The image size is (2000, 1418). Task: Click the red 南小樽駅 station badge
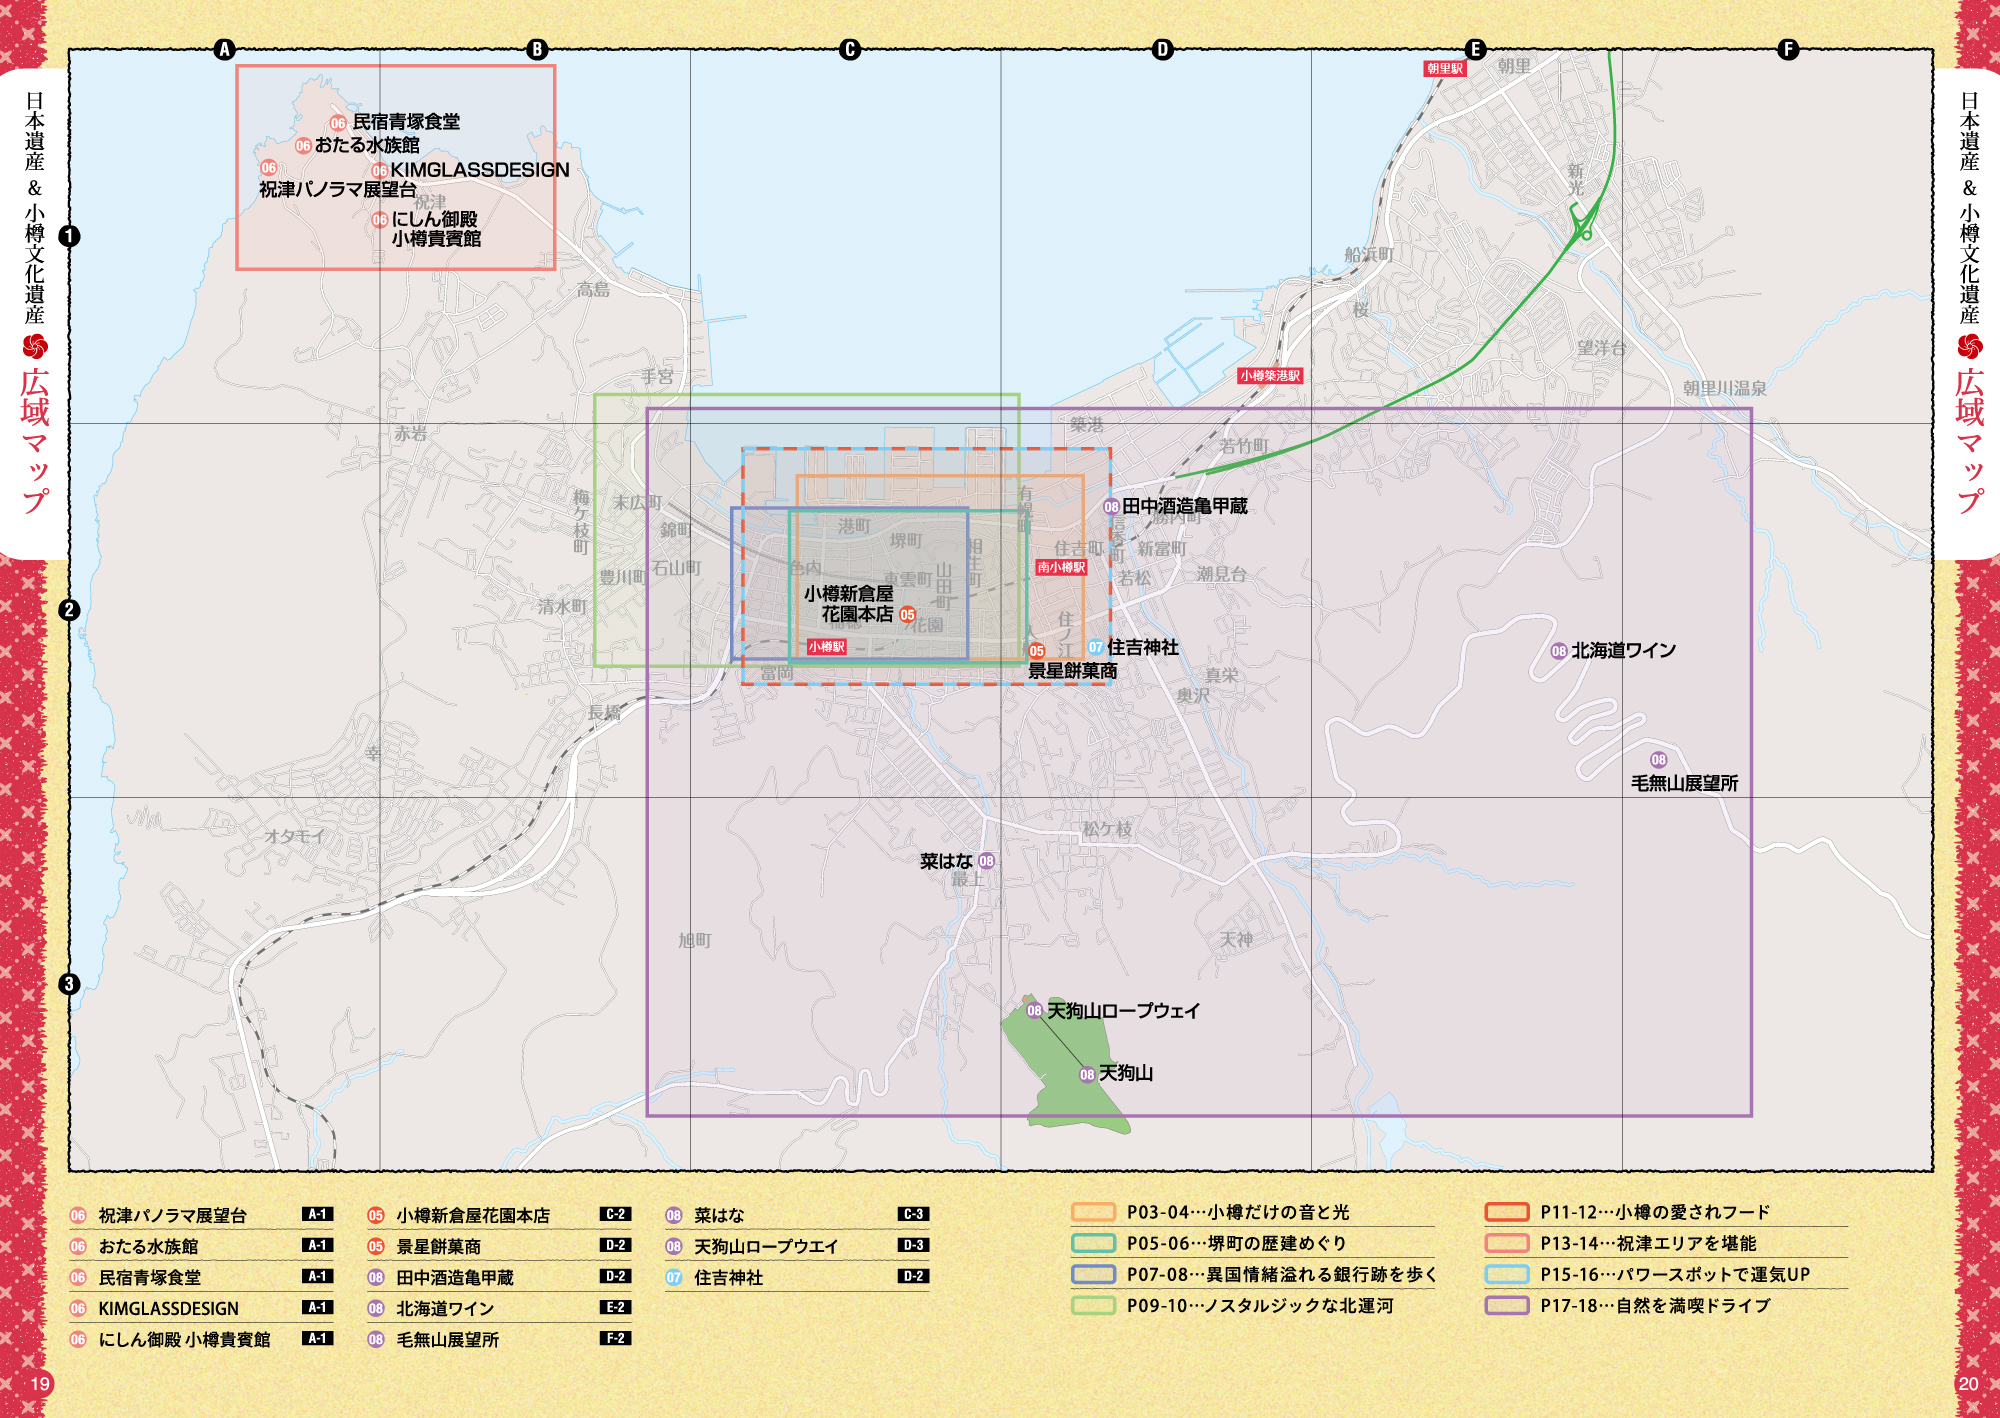pos(1061,567)
